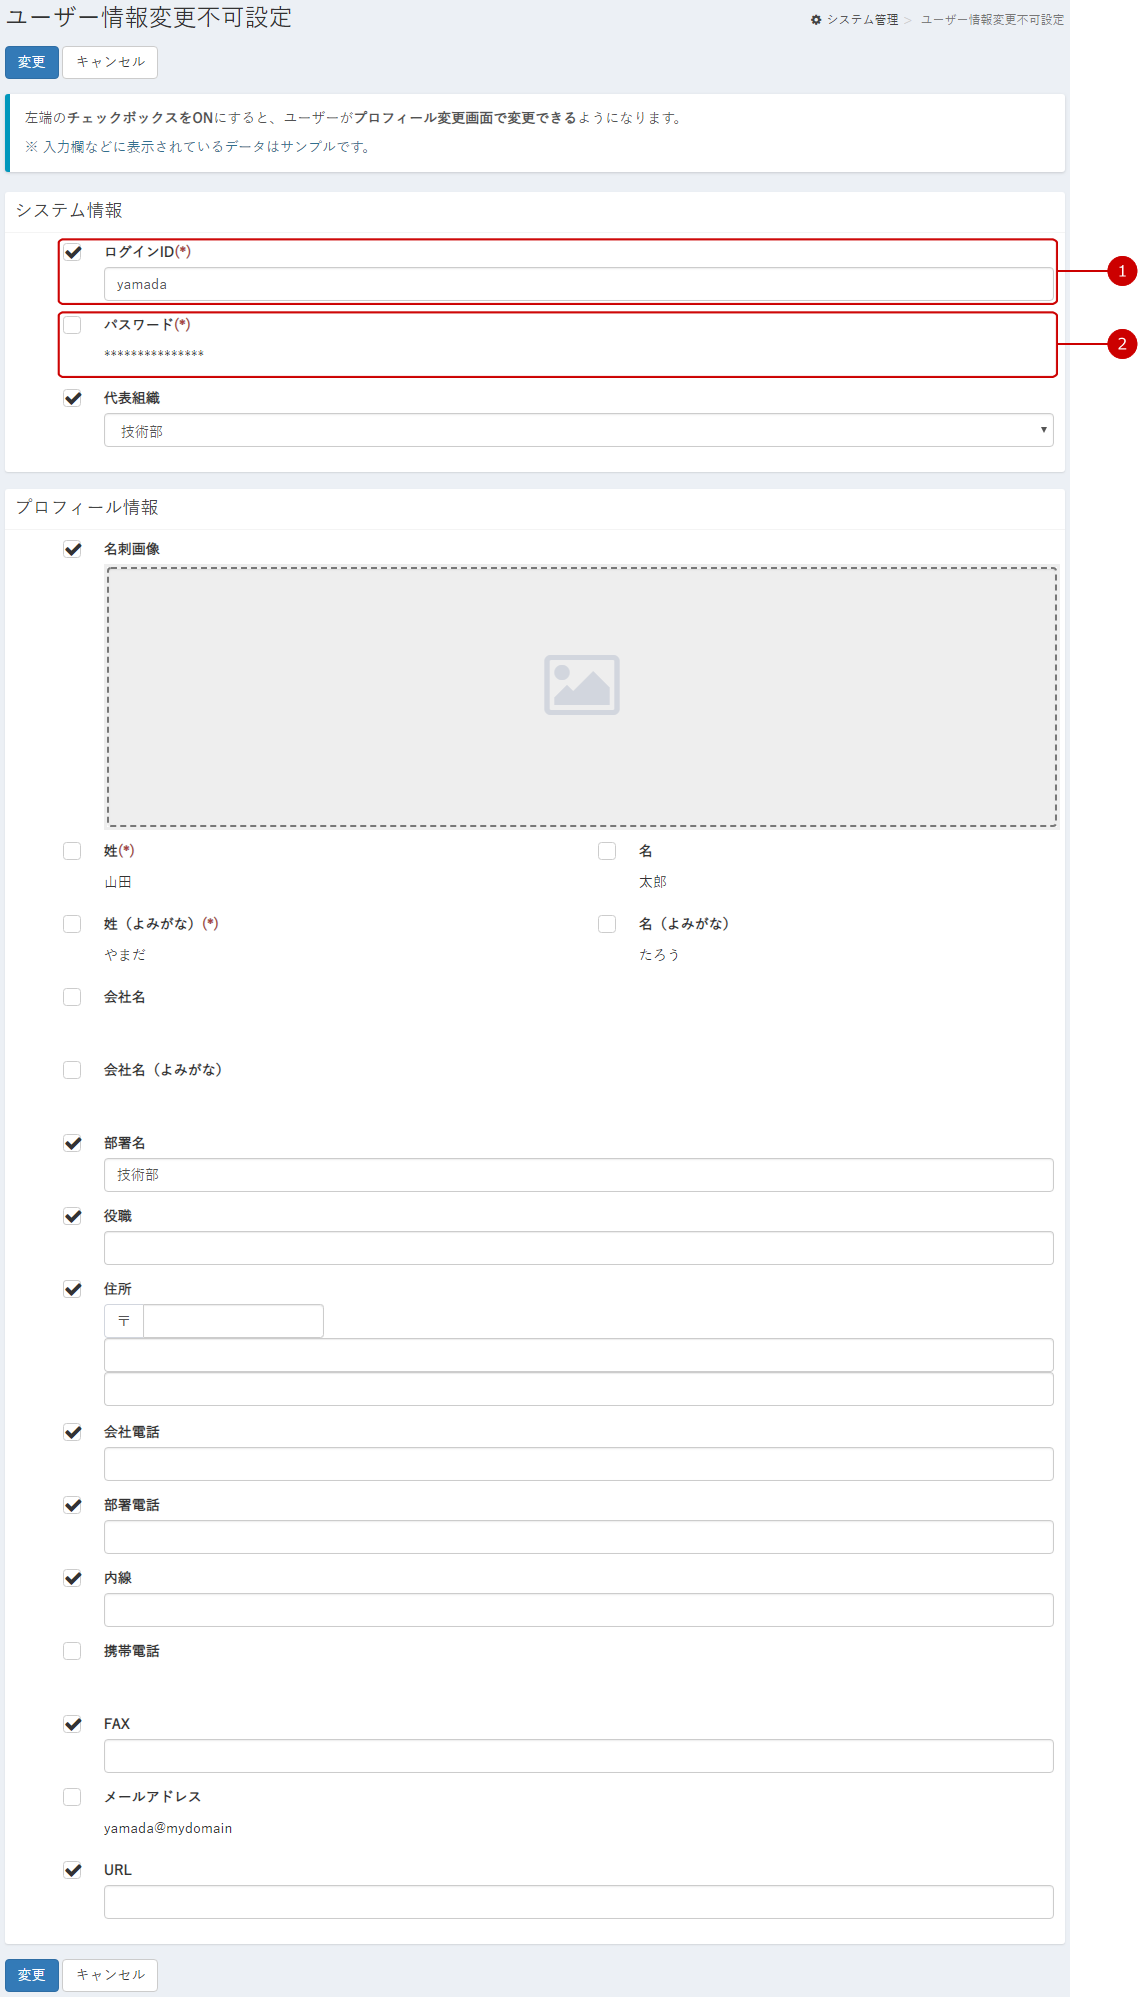This screenshot has height=1997, width=1138.
Task: Enable the パスワード checkbox
Action: 72,325
